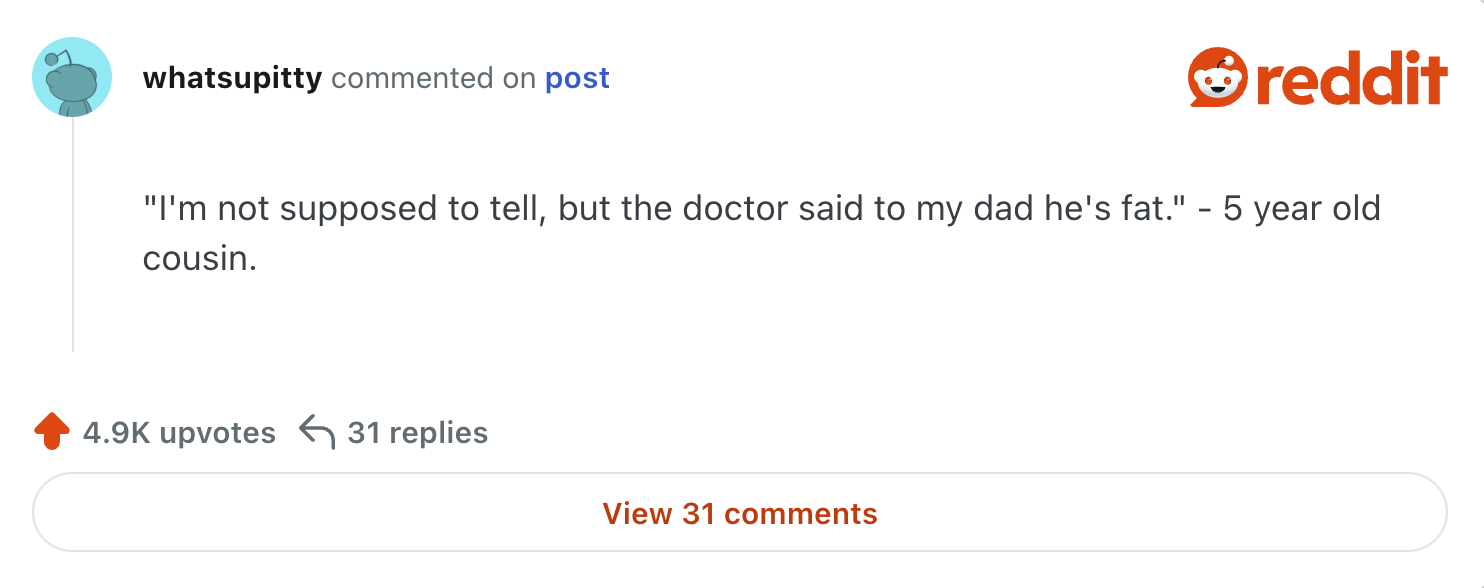
Task: Click the word "cousin." in the comment
Action: click(x=200, y=259)
